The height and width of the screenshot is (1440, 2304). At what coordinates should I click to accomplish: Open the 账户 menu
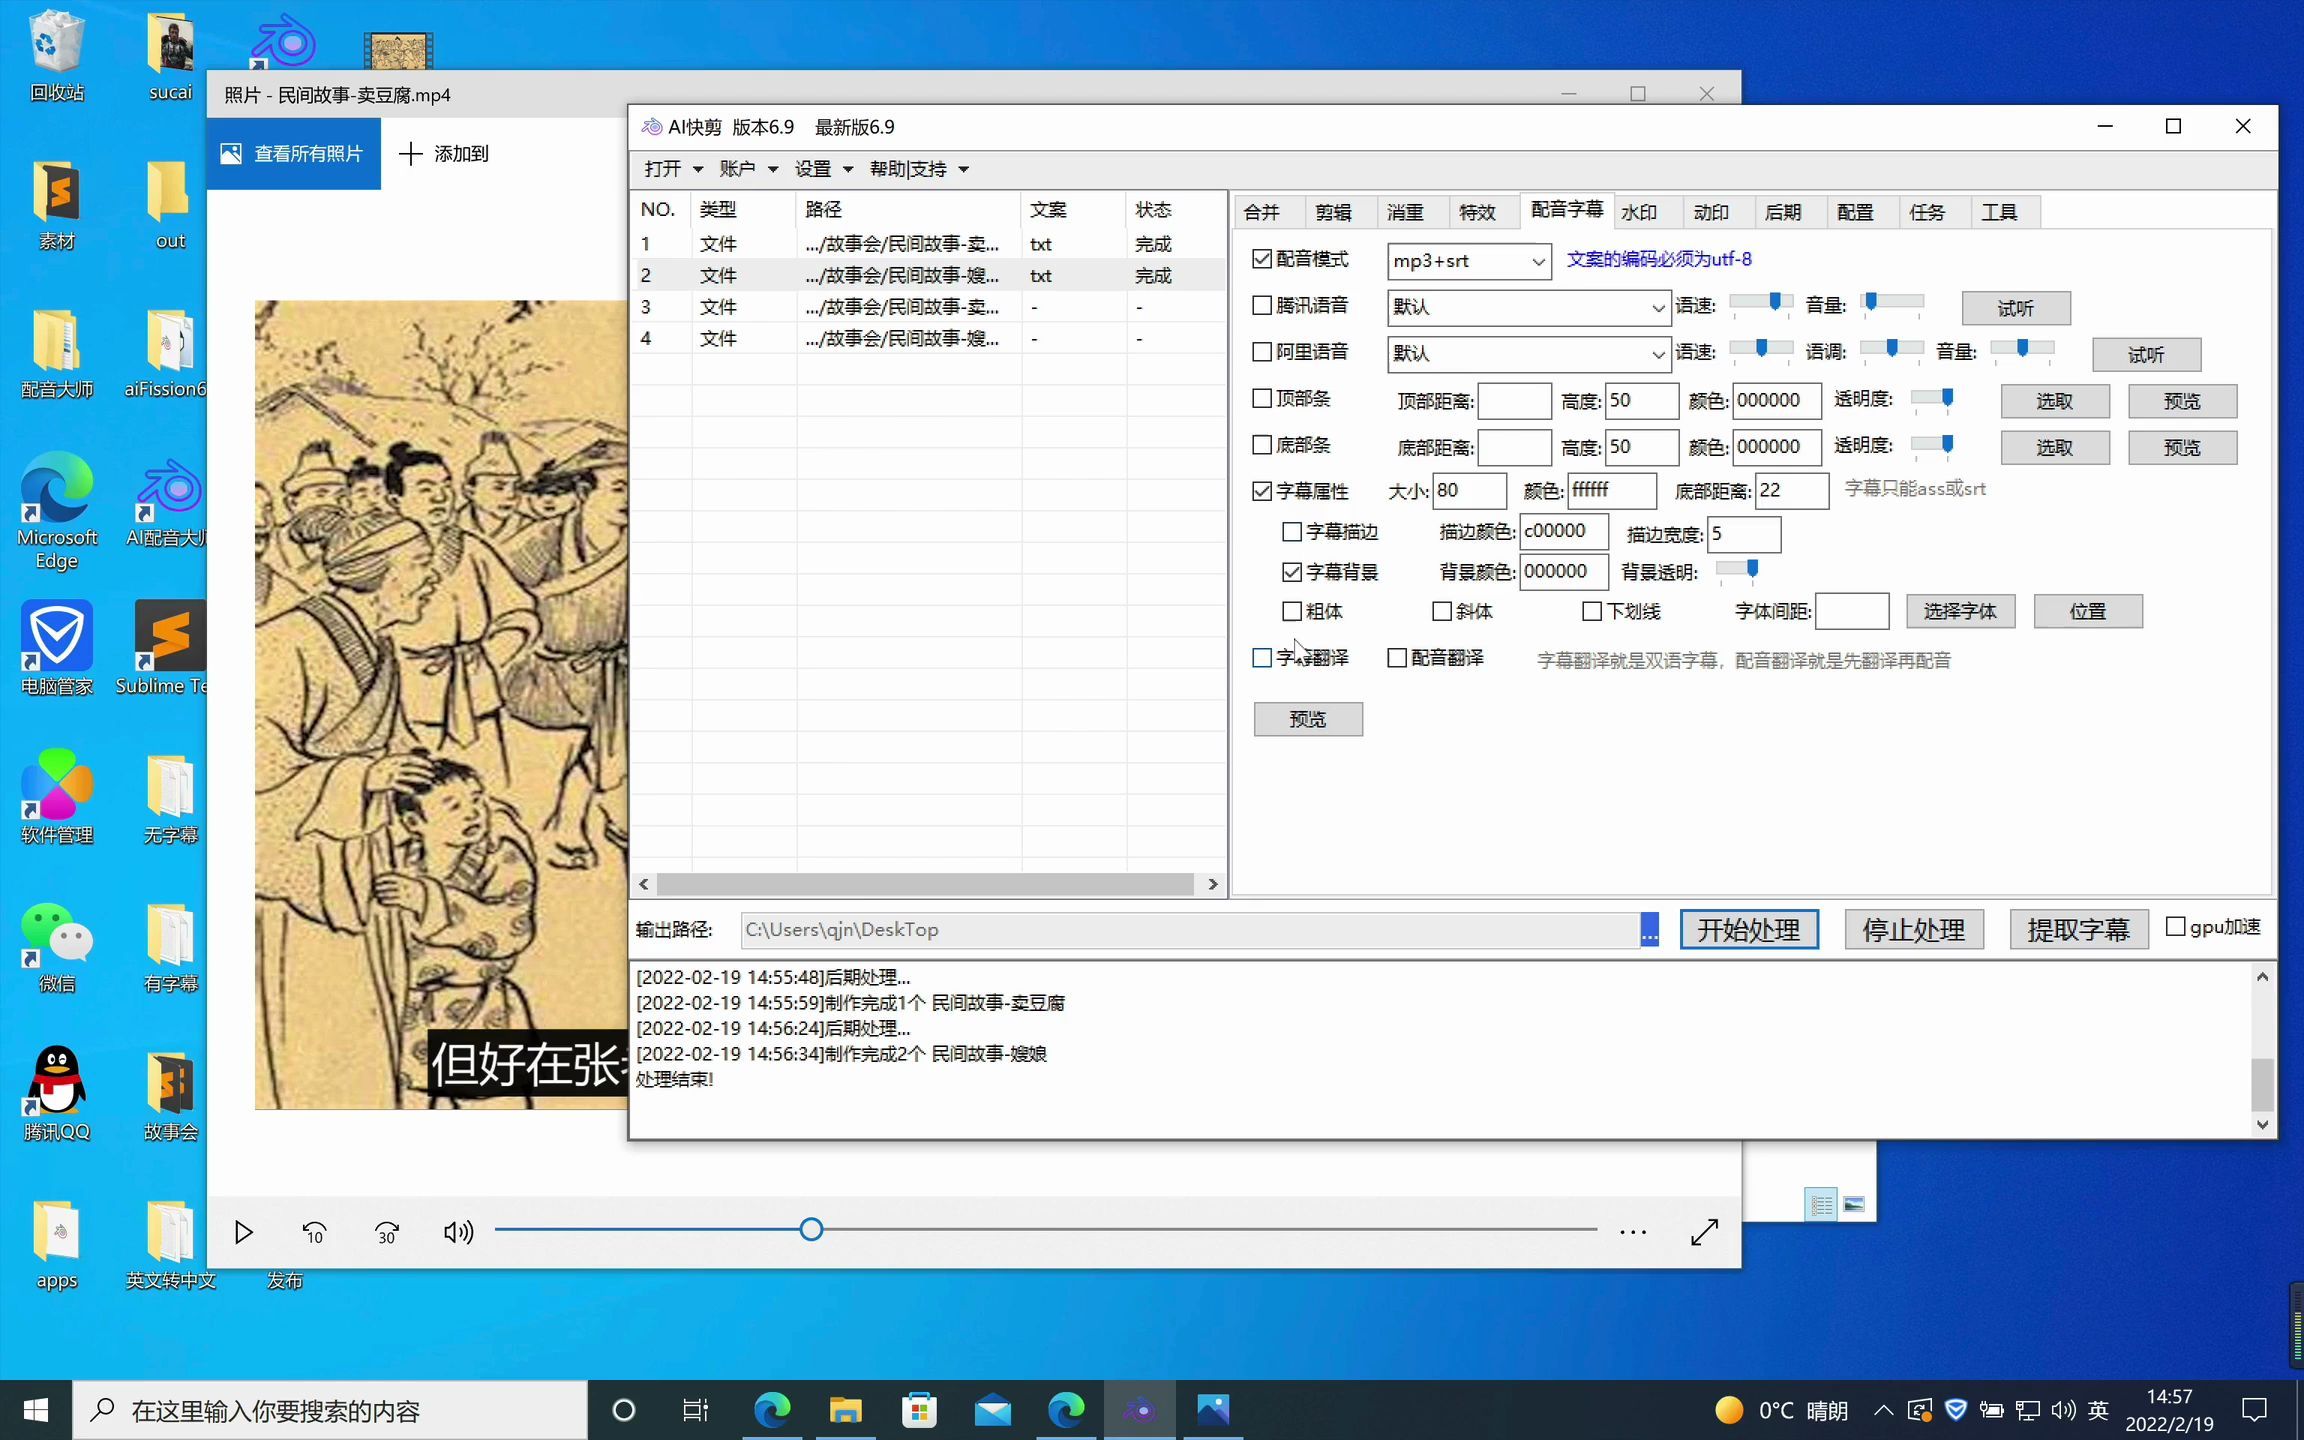pyautogui.click(x=748, y=169)
